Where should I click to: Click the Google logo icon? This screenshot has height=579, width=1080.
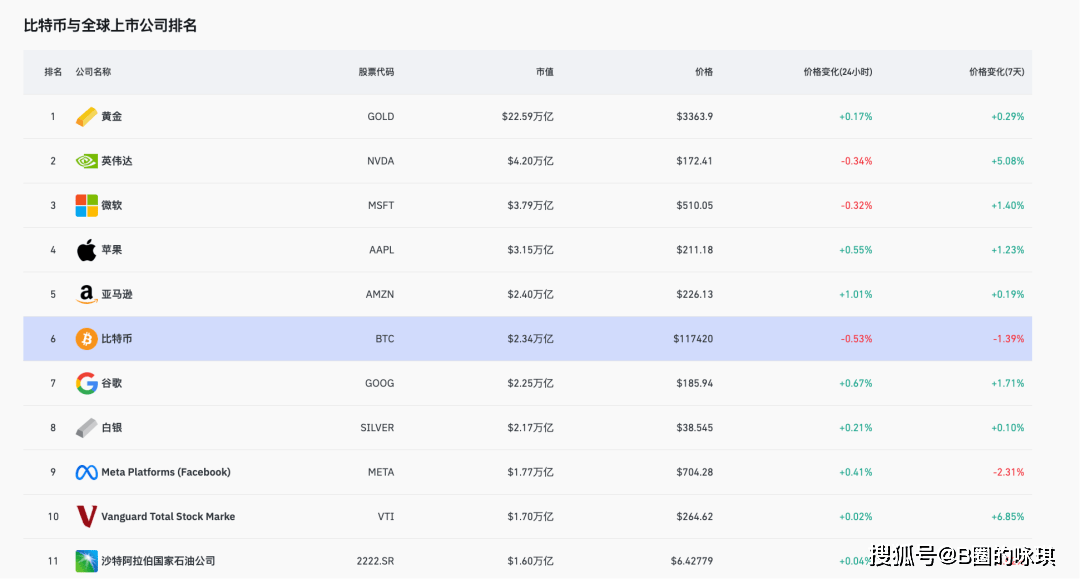(86, 383)
